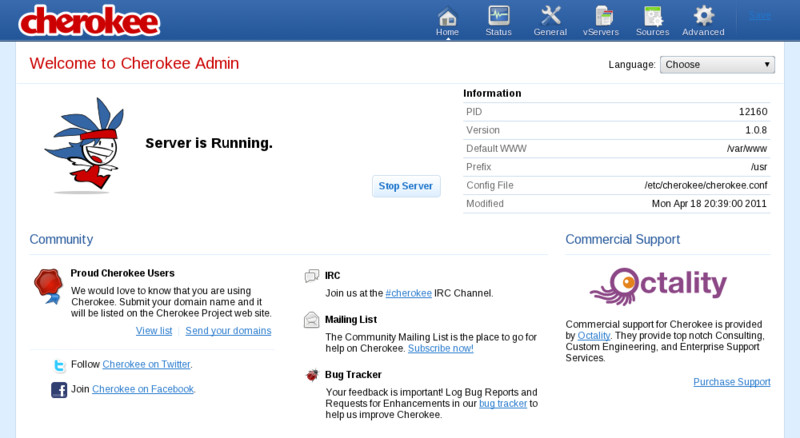Image resolution: width=800 pixels, height=438 pixels.
Task: Open Cherokee on Facebook link
Action: 143,389
